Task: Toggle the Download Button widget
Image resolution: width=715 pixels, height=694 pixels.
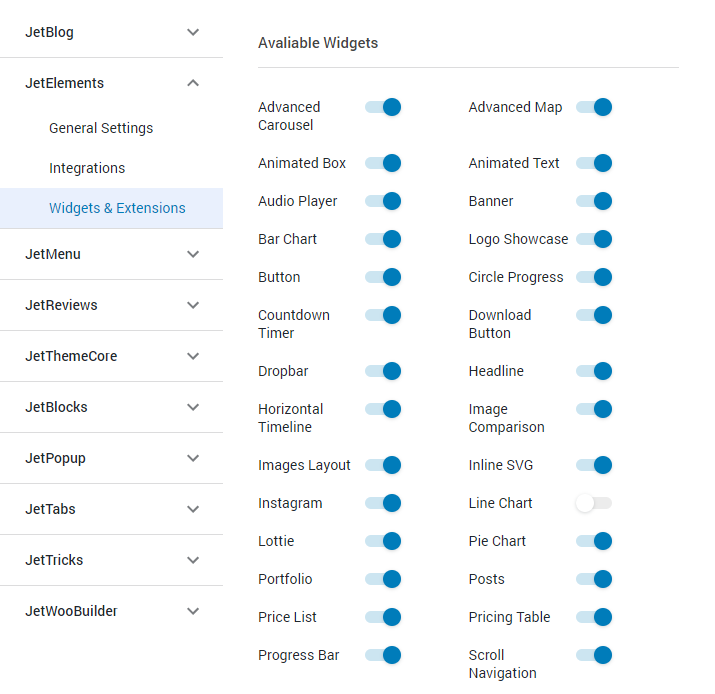Action: (x=594, y=315)
